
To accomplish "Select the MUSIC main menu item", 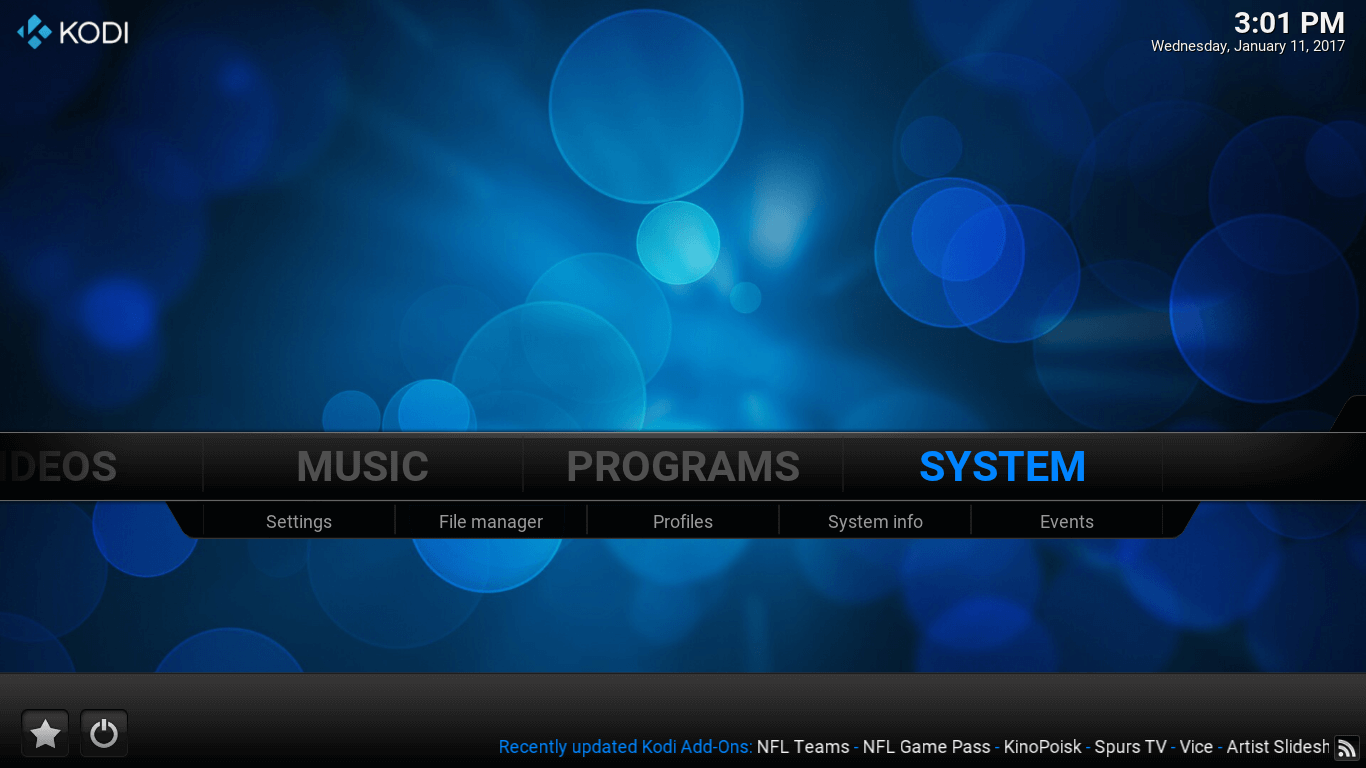I will coord(363,466).
